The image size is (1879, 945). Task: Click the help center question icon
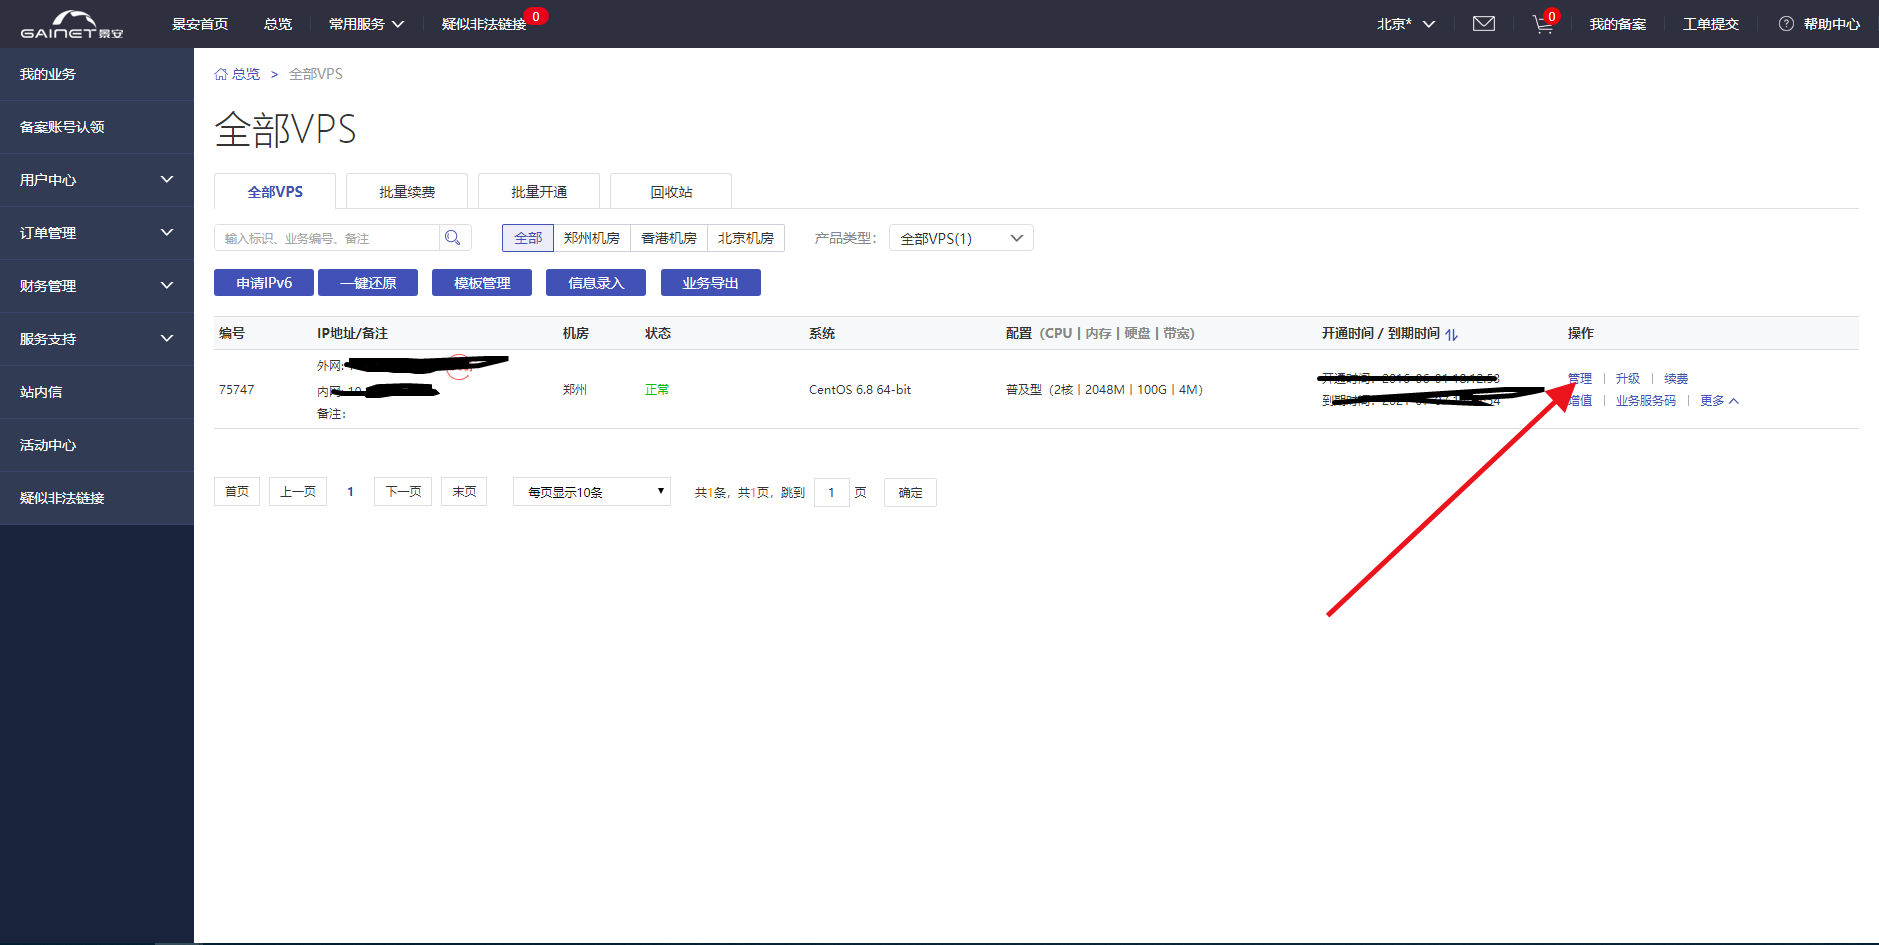[1786, 24]
